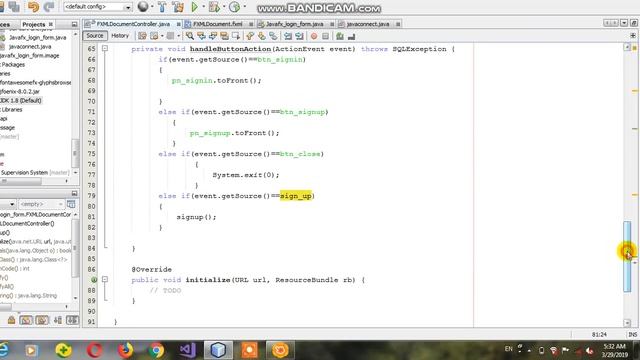This screenshot has width=640, height=360.
Task: Collapse code fold at line 65
Action: 105,49
